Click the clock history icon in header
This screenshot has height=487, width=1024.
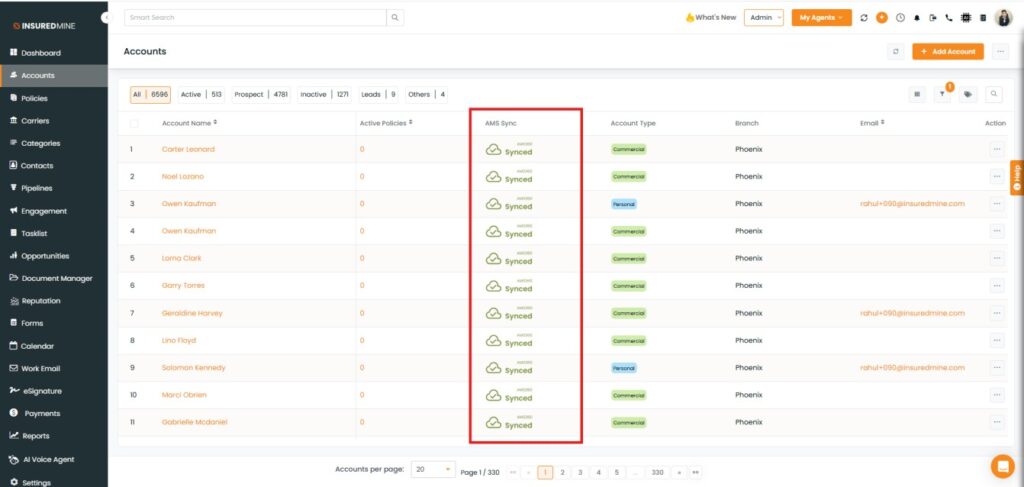coord(899,18)
